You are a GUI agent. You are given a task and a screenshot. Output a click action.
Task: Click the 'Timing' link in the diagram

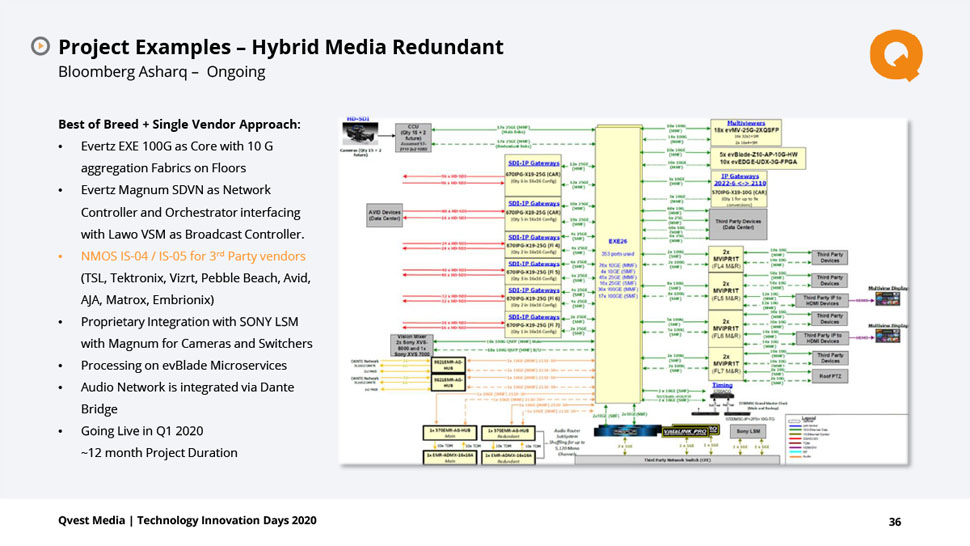[722, 385]
